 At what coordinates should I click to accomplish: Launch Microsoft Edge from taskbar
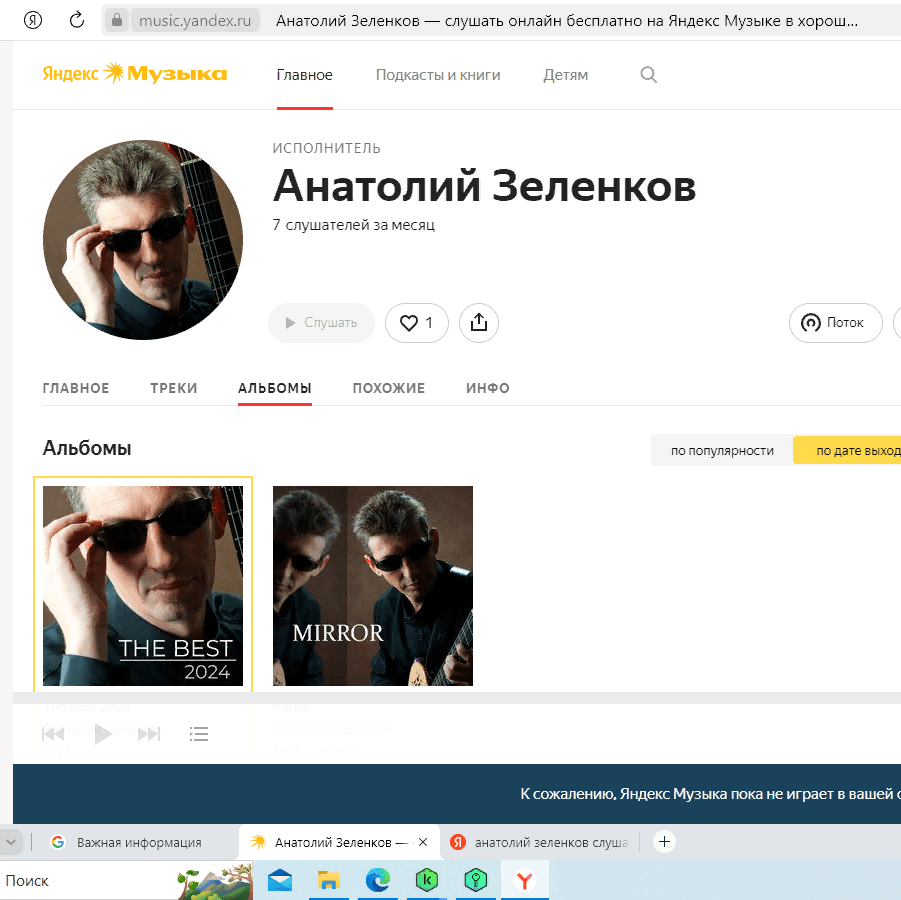tap(378, 880)
